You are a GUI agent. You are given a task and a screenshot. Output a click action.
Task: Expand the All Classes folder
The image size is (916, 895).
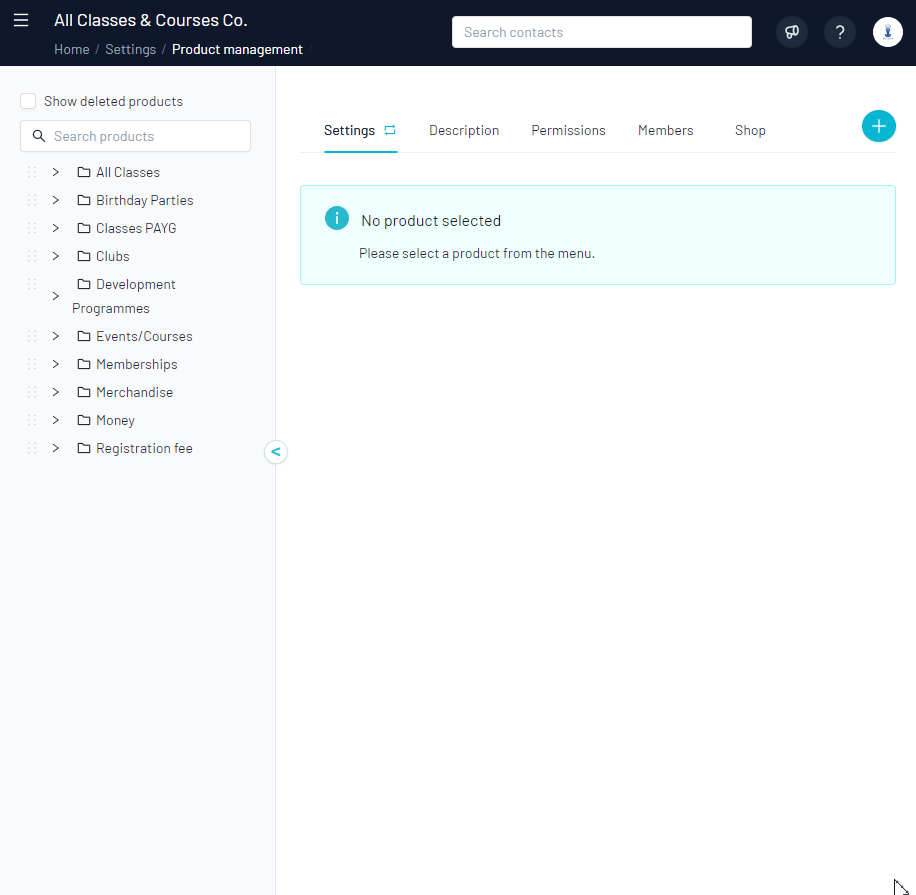(x=56, y=172)
